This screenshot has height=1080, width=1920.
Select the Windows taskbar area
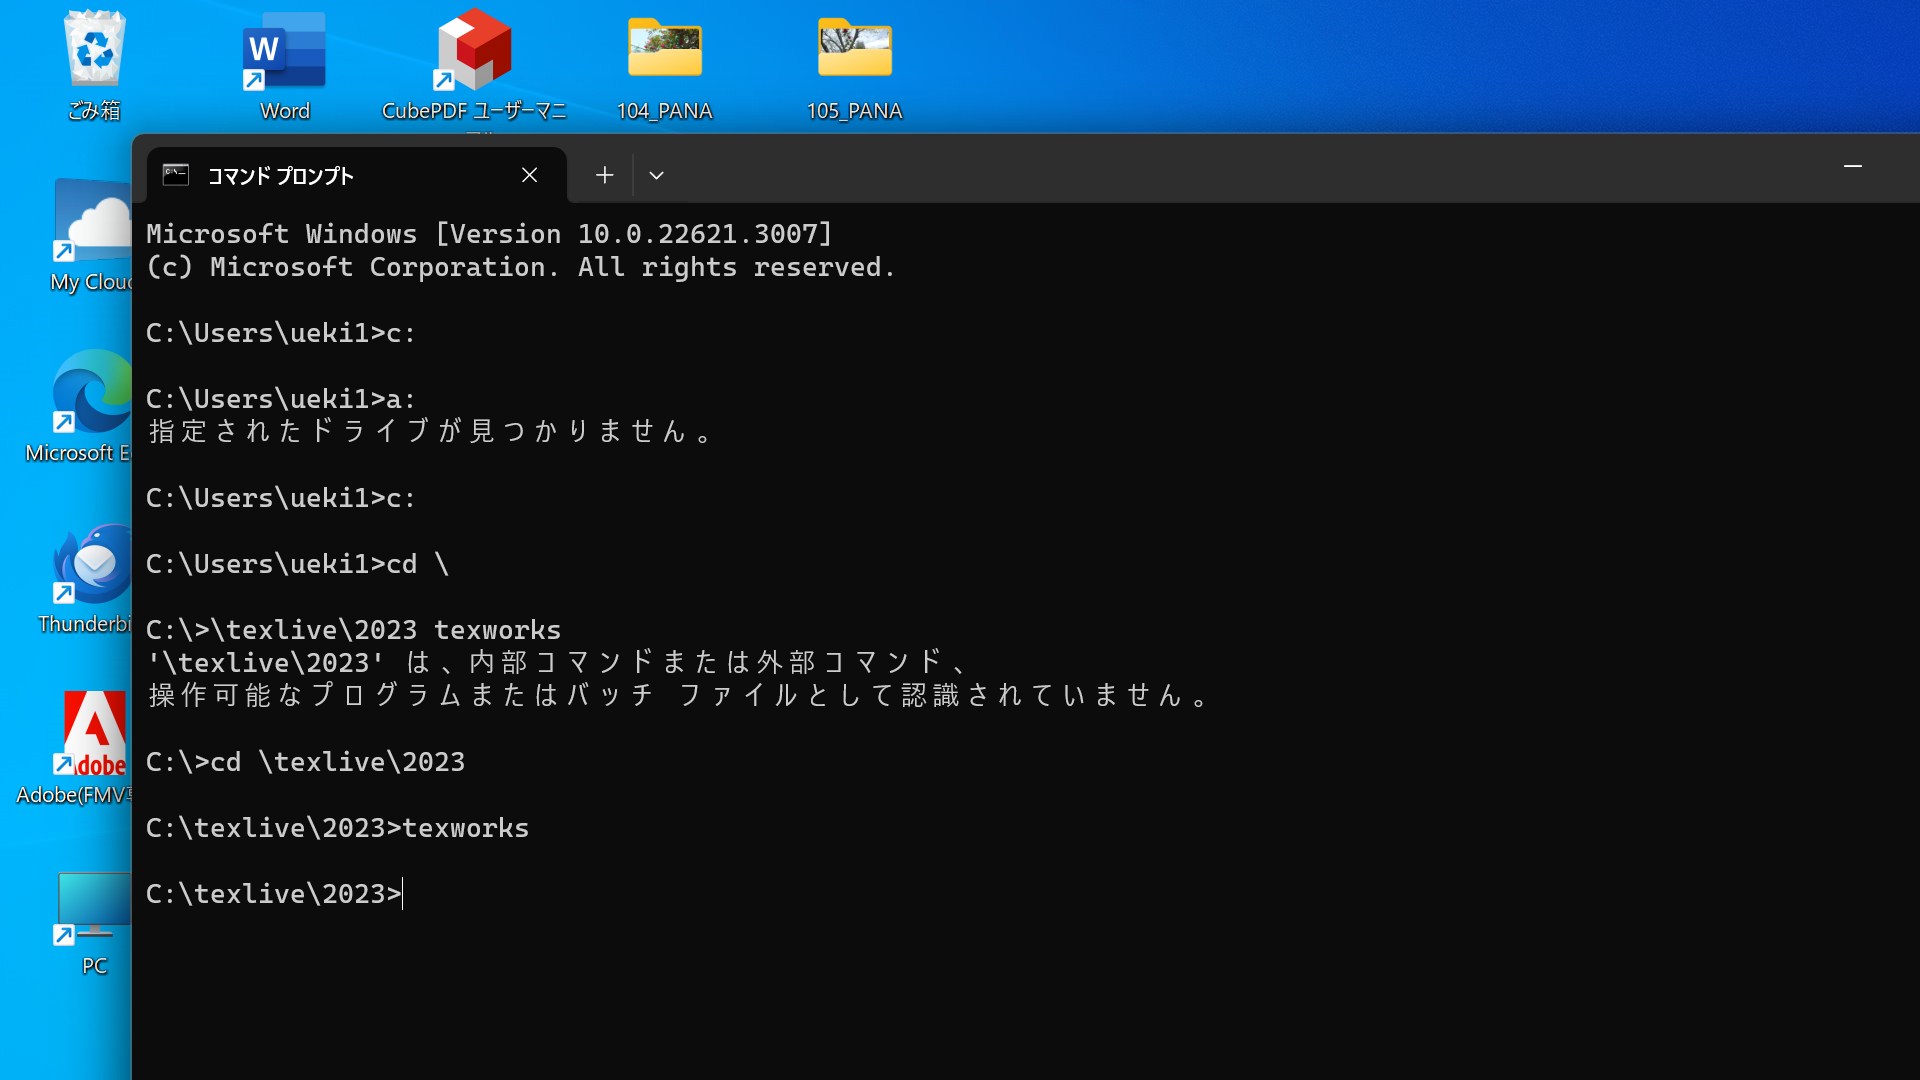tap(960, 1055)
